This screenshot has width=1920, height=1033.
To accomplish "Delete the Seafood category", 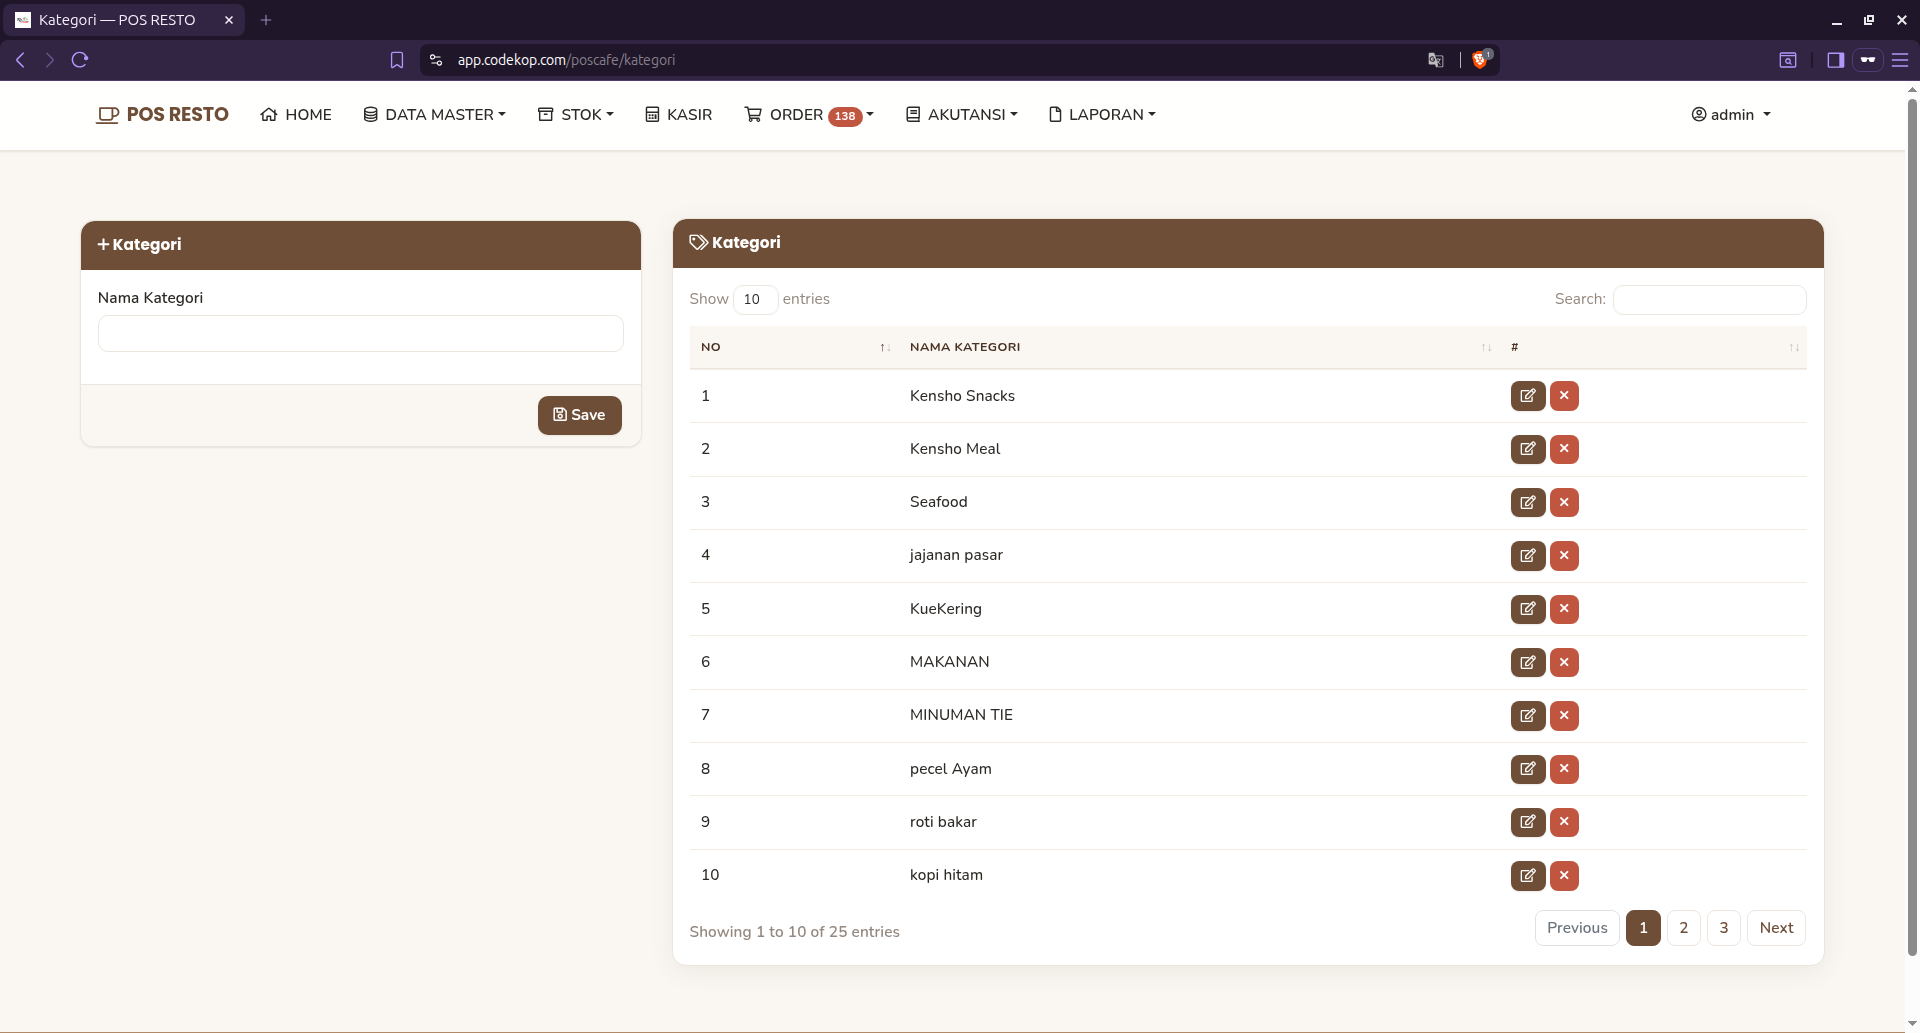I will point(1564,502).
